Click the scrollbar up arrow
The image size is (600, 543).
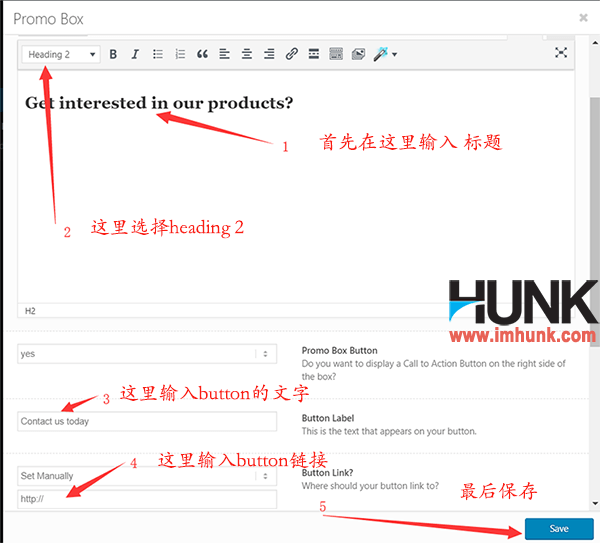pos(595,42)
